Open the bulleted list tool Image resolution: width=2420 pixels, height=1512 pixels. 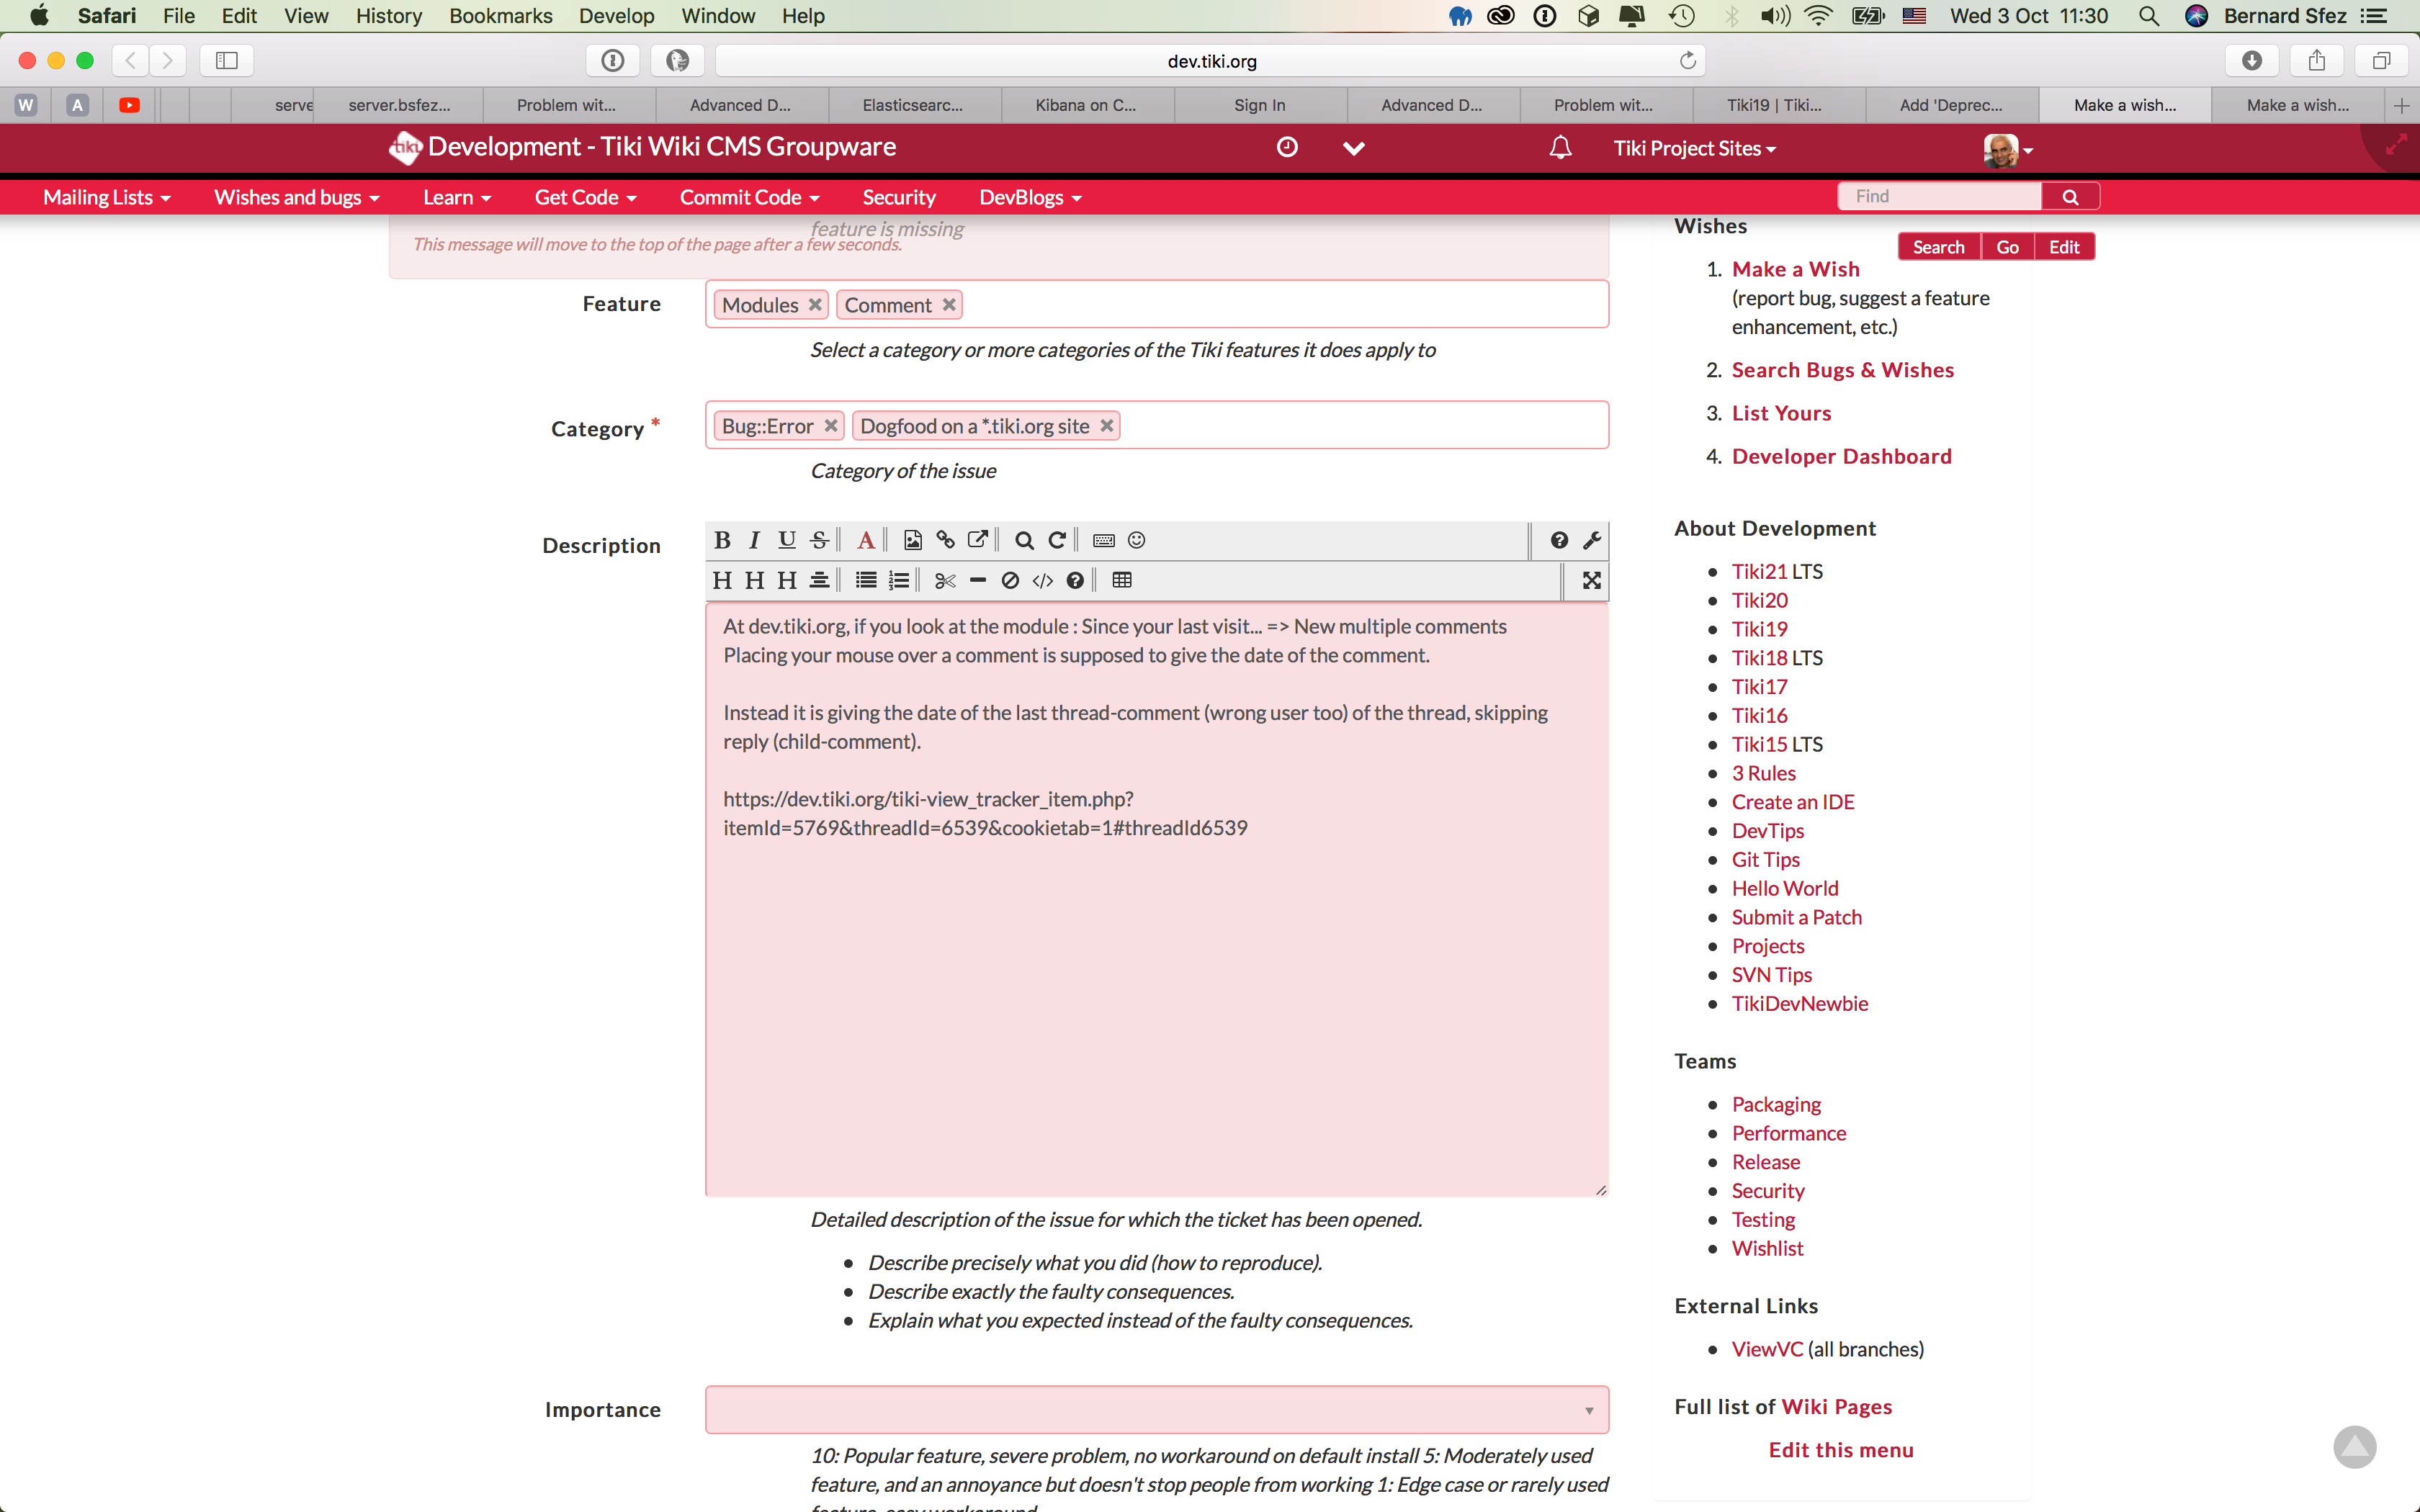[x=866, y=580]
